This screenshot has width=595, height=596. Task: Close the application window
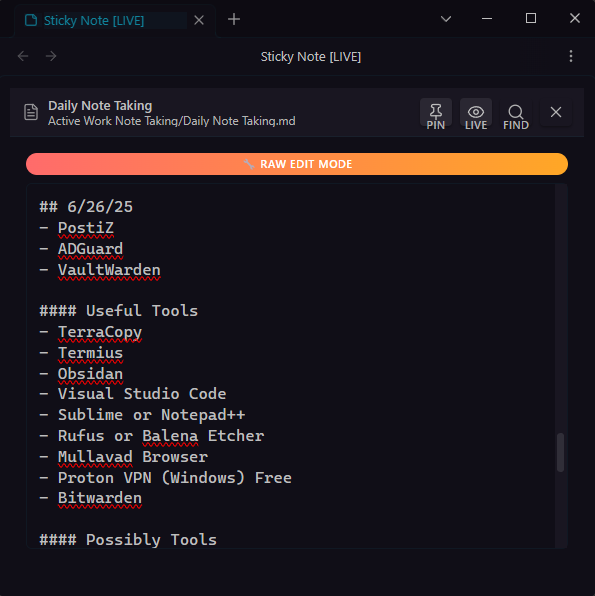point(574,18)
